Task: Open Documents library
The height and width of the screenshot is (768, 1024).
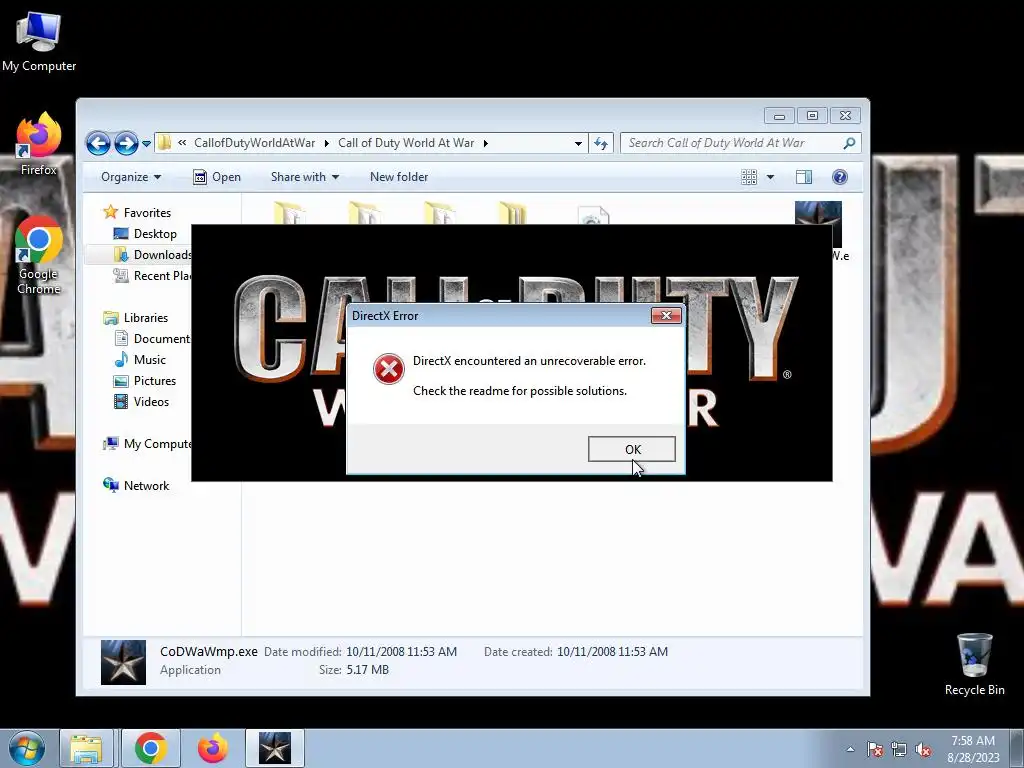Action: [152, 338]
